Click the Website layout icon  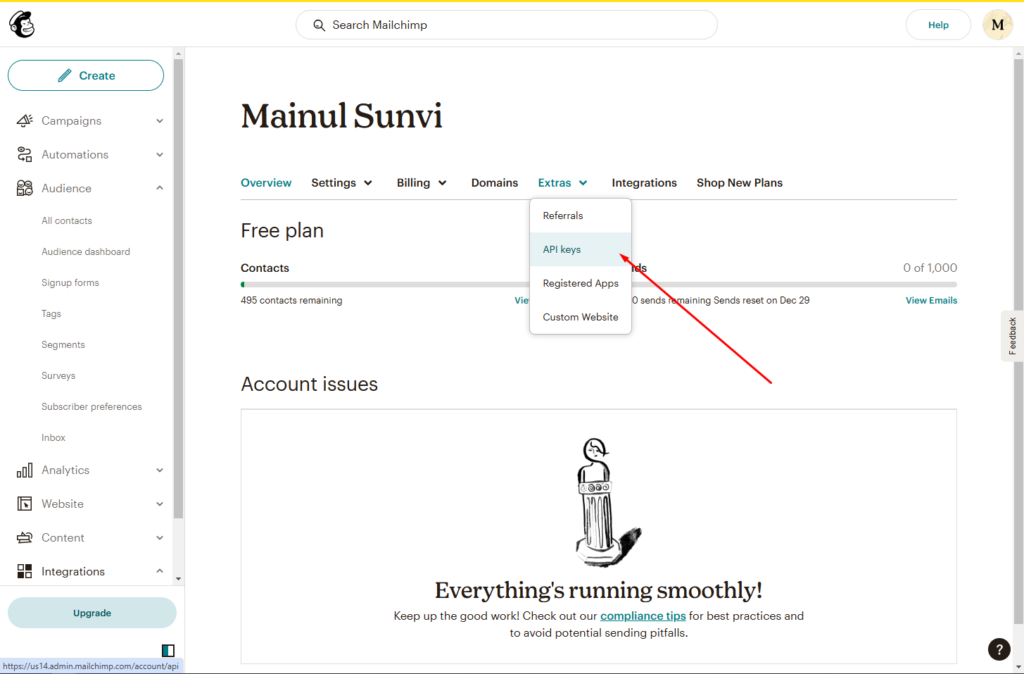coord(24,504)
